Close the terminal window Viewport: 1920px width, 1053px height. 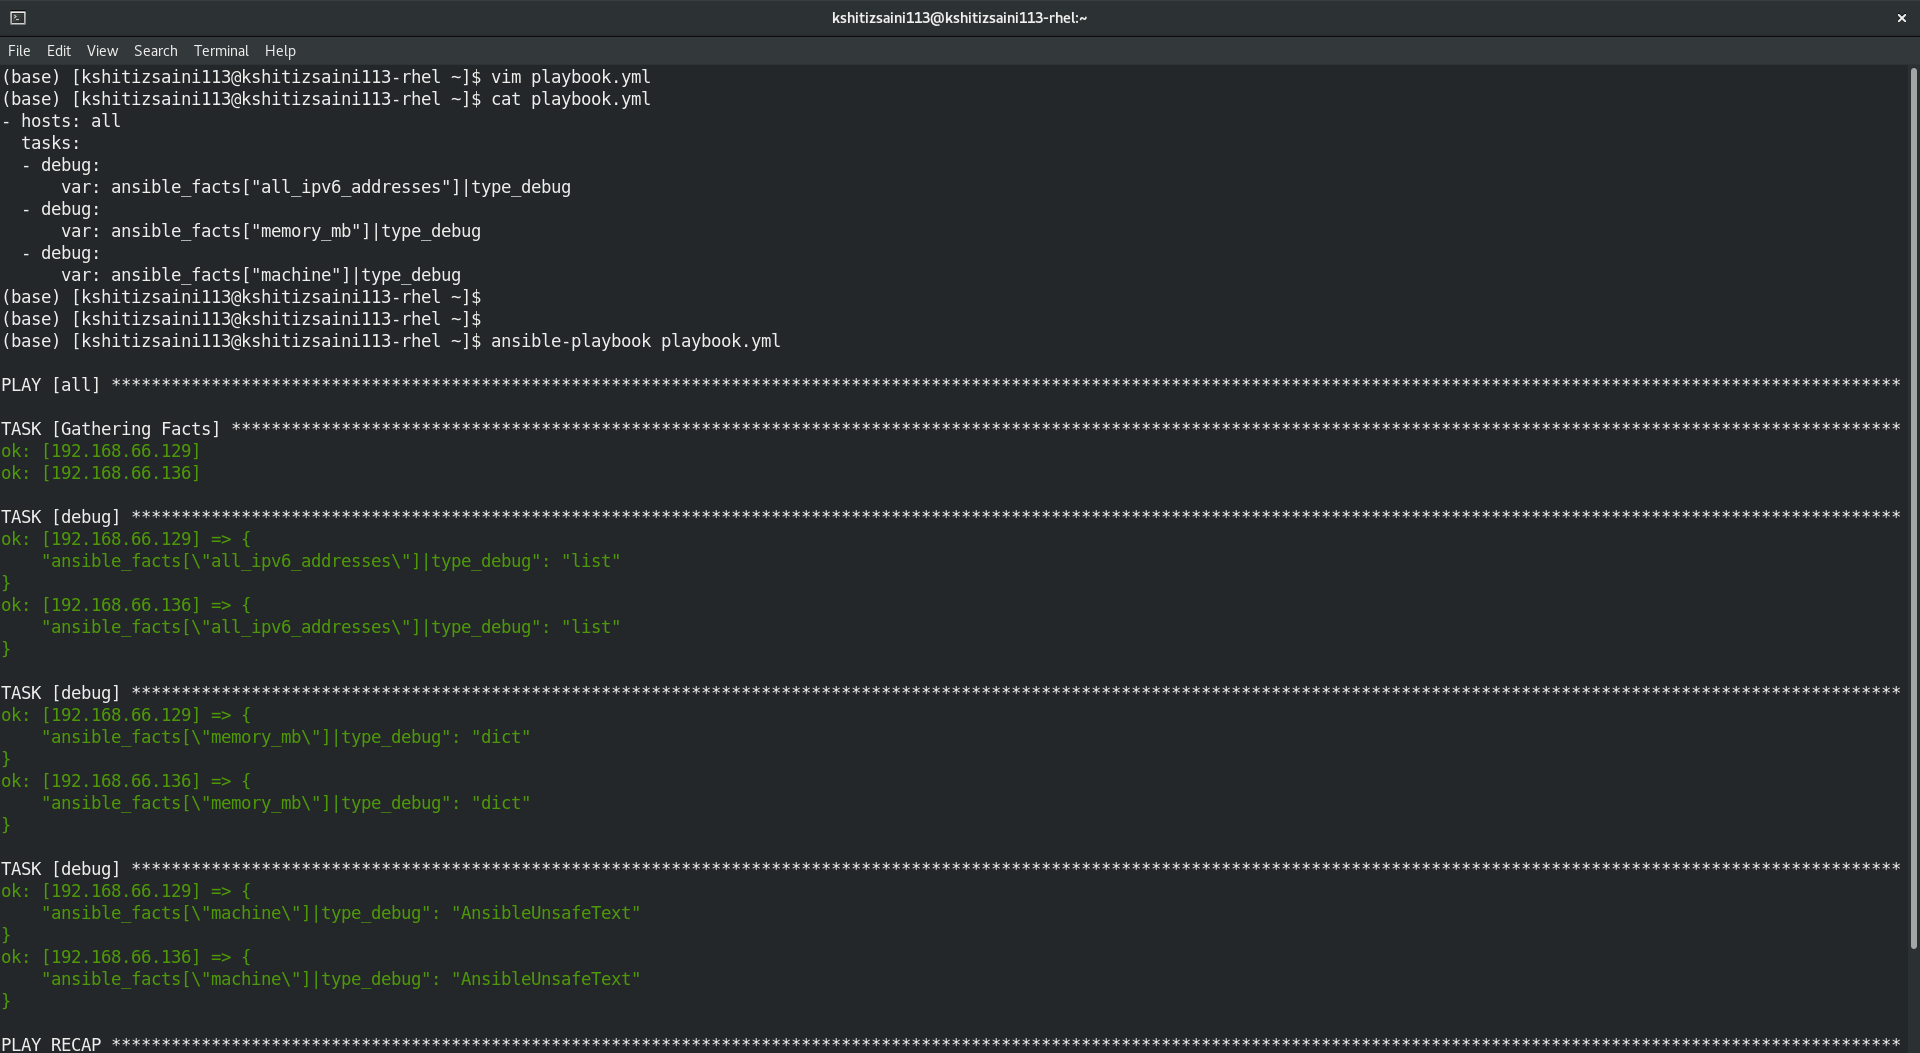click(1901, 18)
